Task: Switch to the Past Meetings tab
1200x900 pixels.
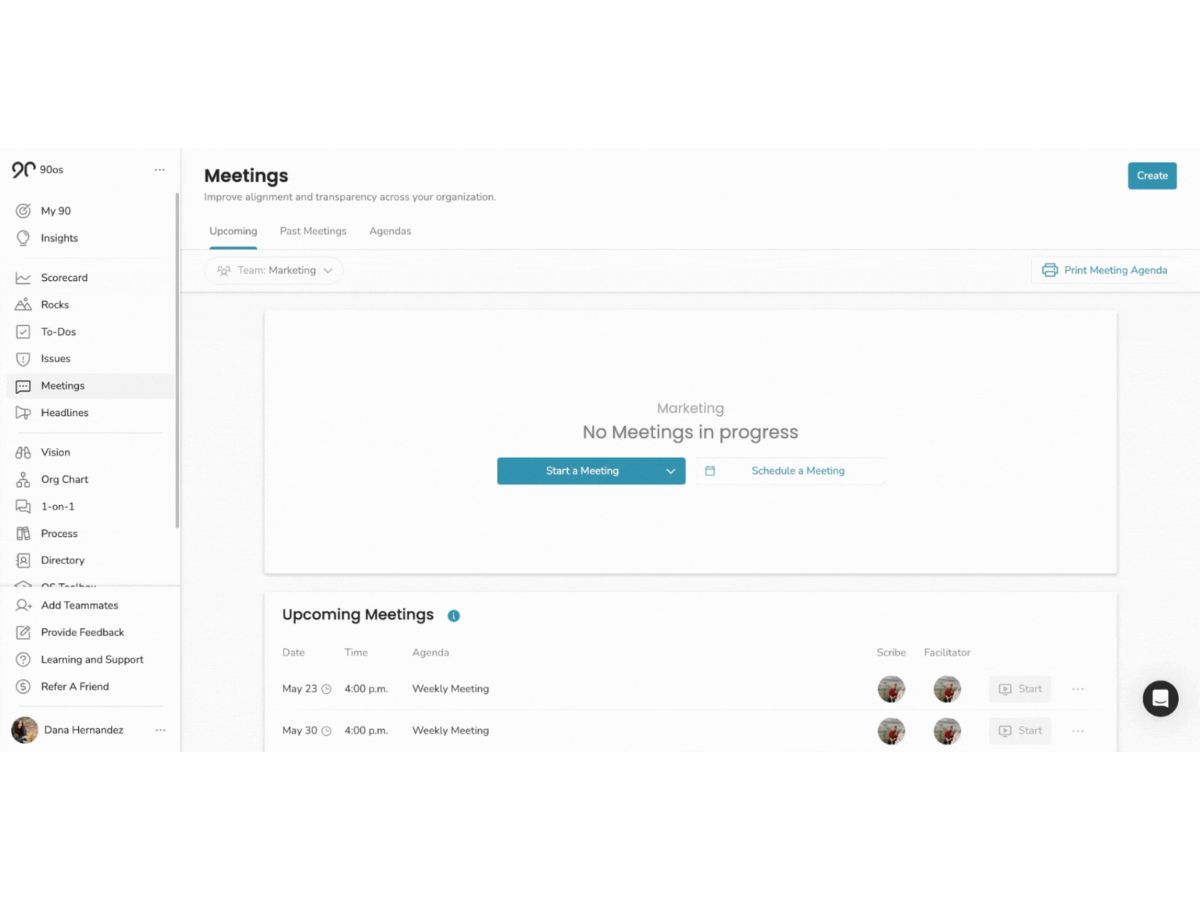Action: (313, 231)
